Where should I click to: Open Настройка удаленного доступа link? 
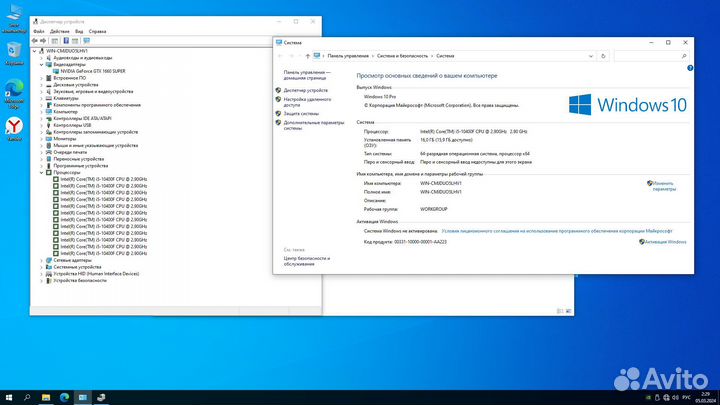307,102
